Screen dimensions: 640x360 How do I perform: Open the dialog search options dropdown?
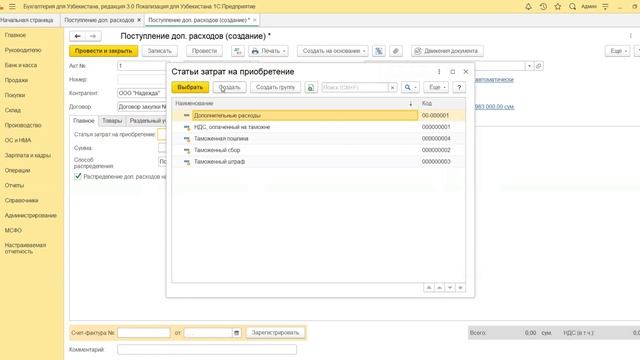410,87
